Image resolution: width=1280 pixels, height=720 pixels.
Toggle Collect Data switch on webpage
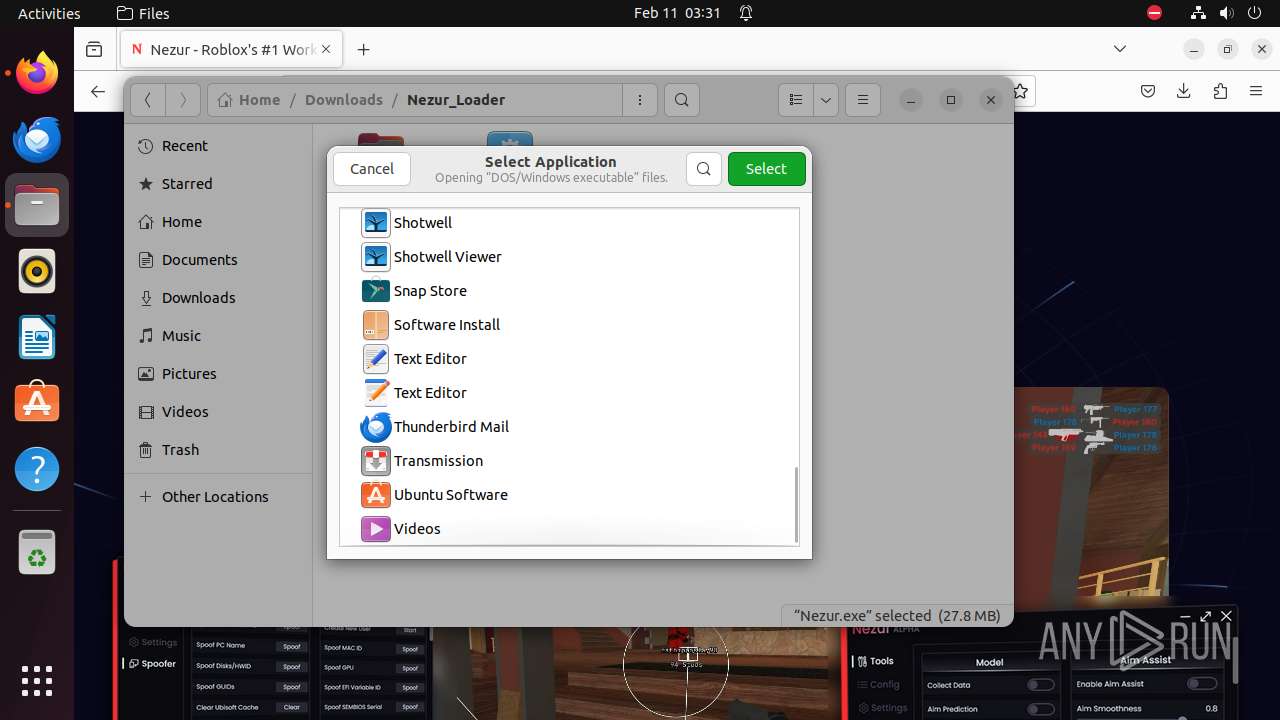pos(1041,685)
